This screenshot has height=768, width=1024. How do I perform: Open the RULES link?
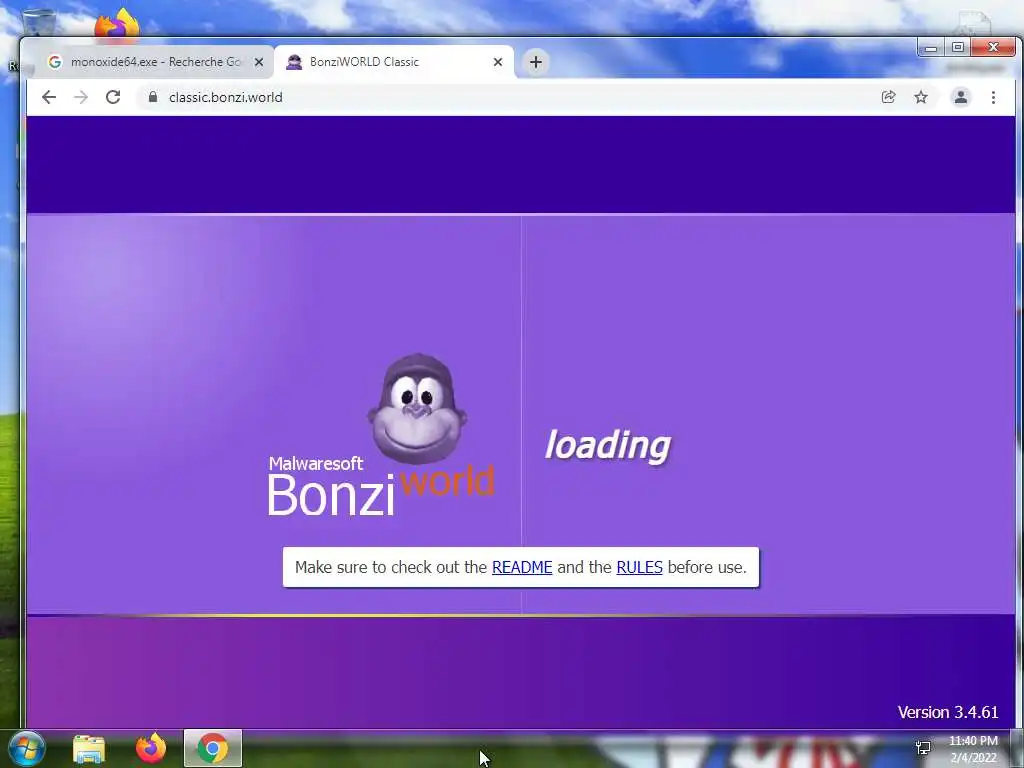click(639, 567)
